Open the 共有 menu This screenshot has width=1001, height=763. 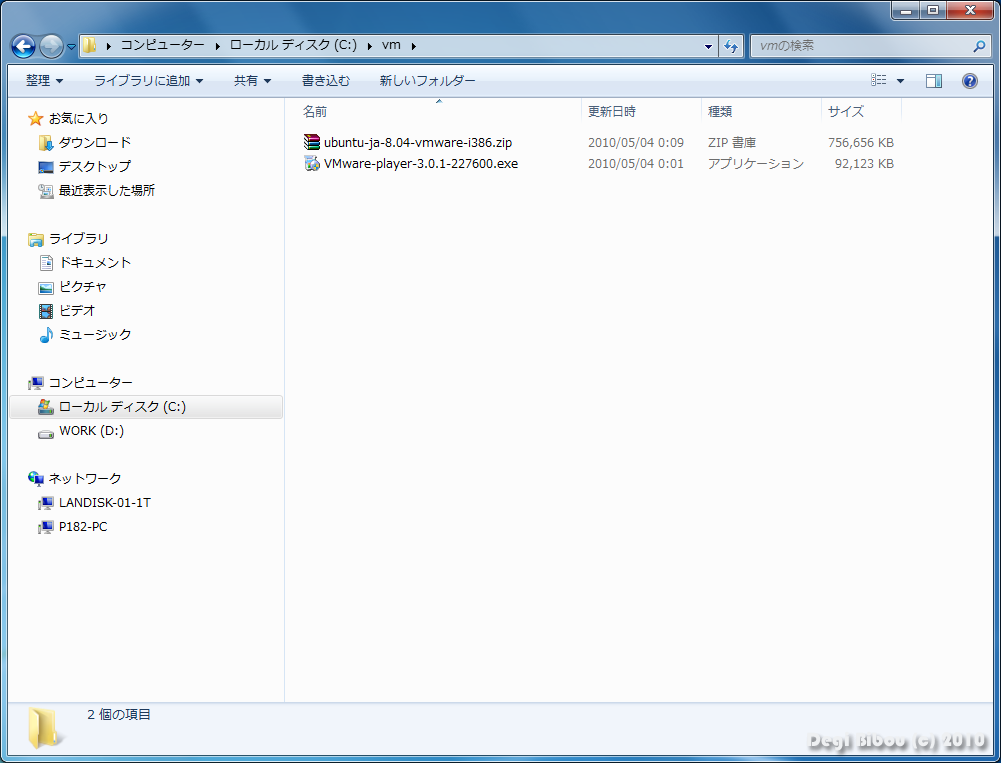point(252,81)
